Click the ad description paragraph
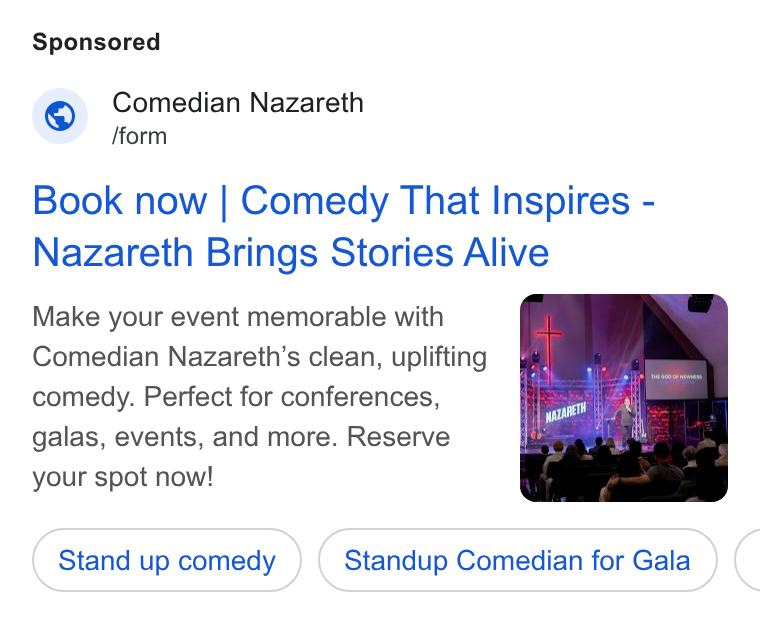 (x=260, y=397)
